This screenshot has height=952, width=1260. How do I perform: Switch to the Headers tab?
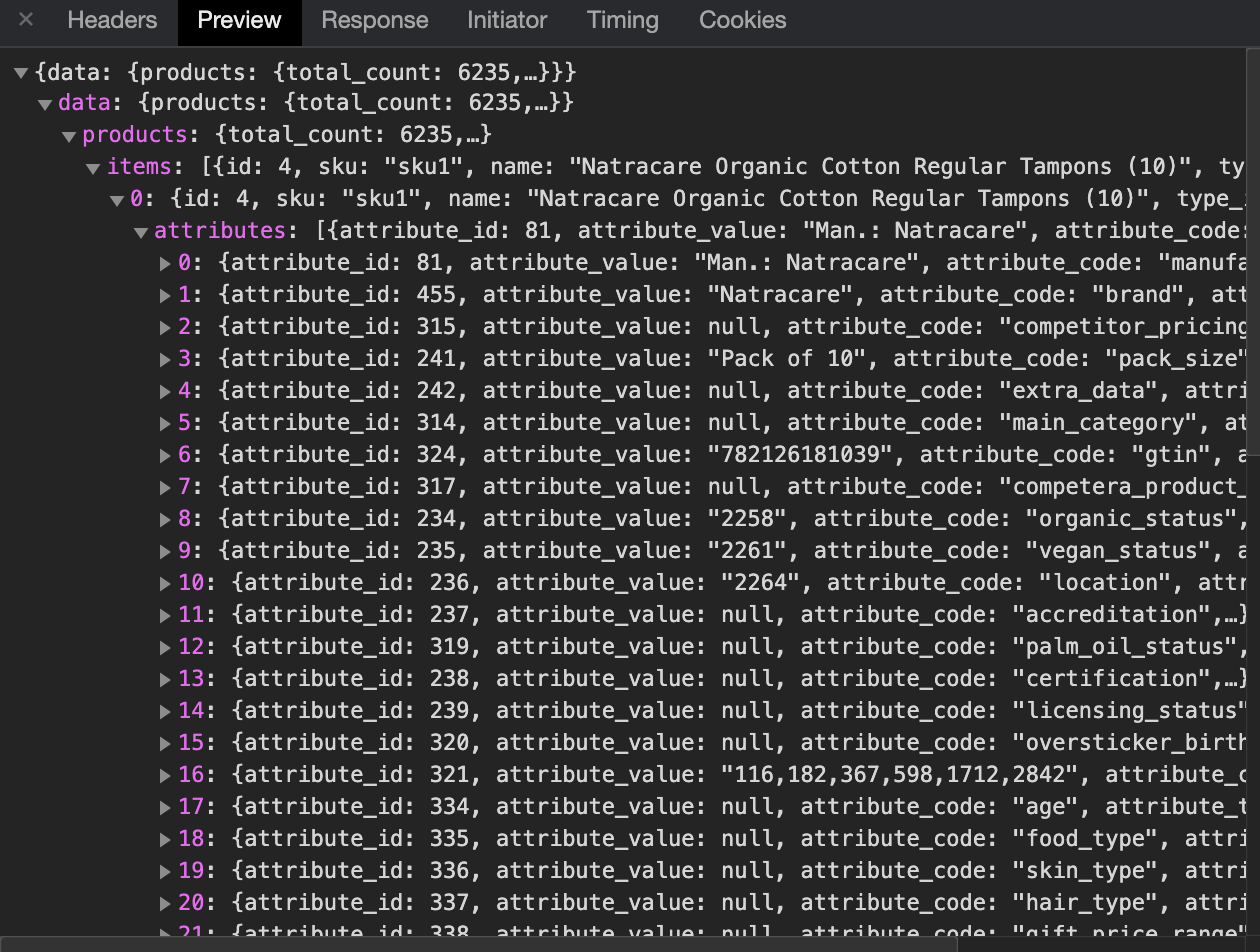point(112,20)
